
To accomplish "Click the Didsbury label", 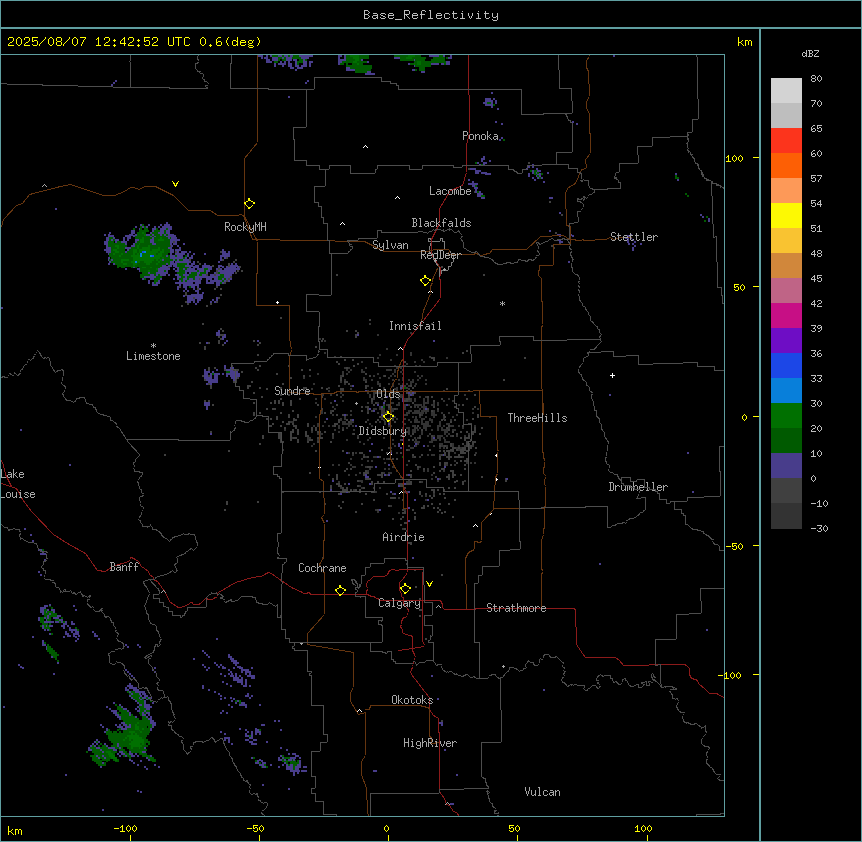I will (382, 431).
